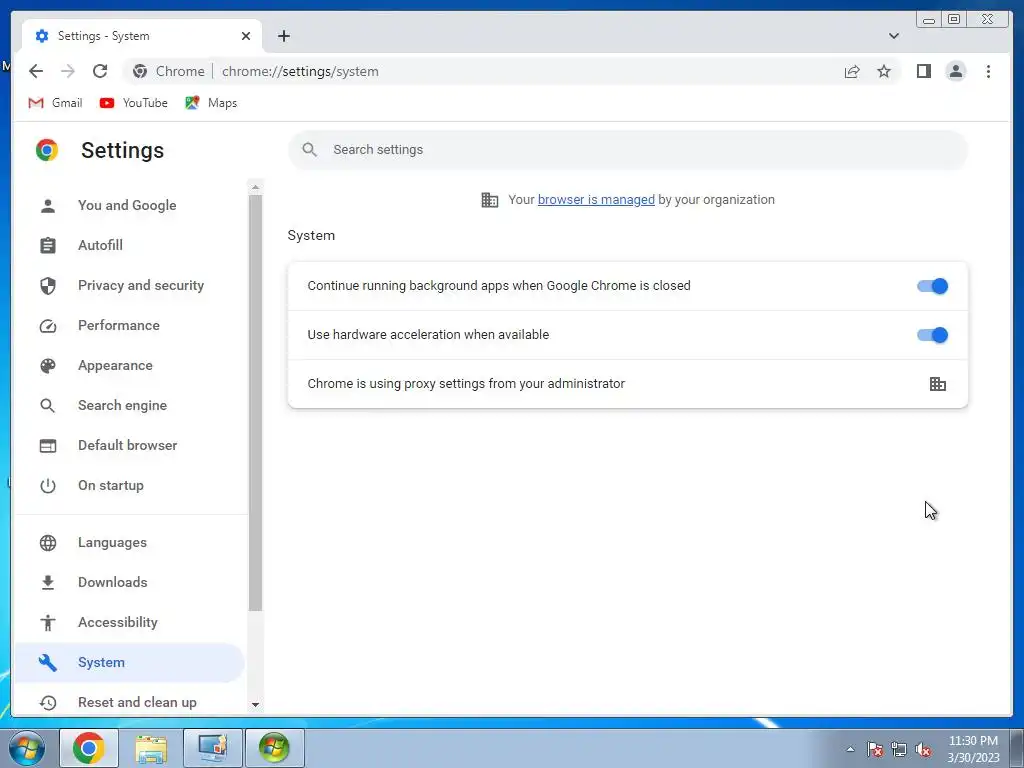Viewport: 1024px width, 768px height.
Task: Open On startup section
Action: [x=129, y=485]
